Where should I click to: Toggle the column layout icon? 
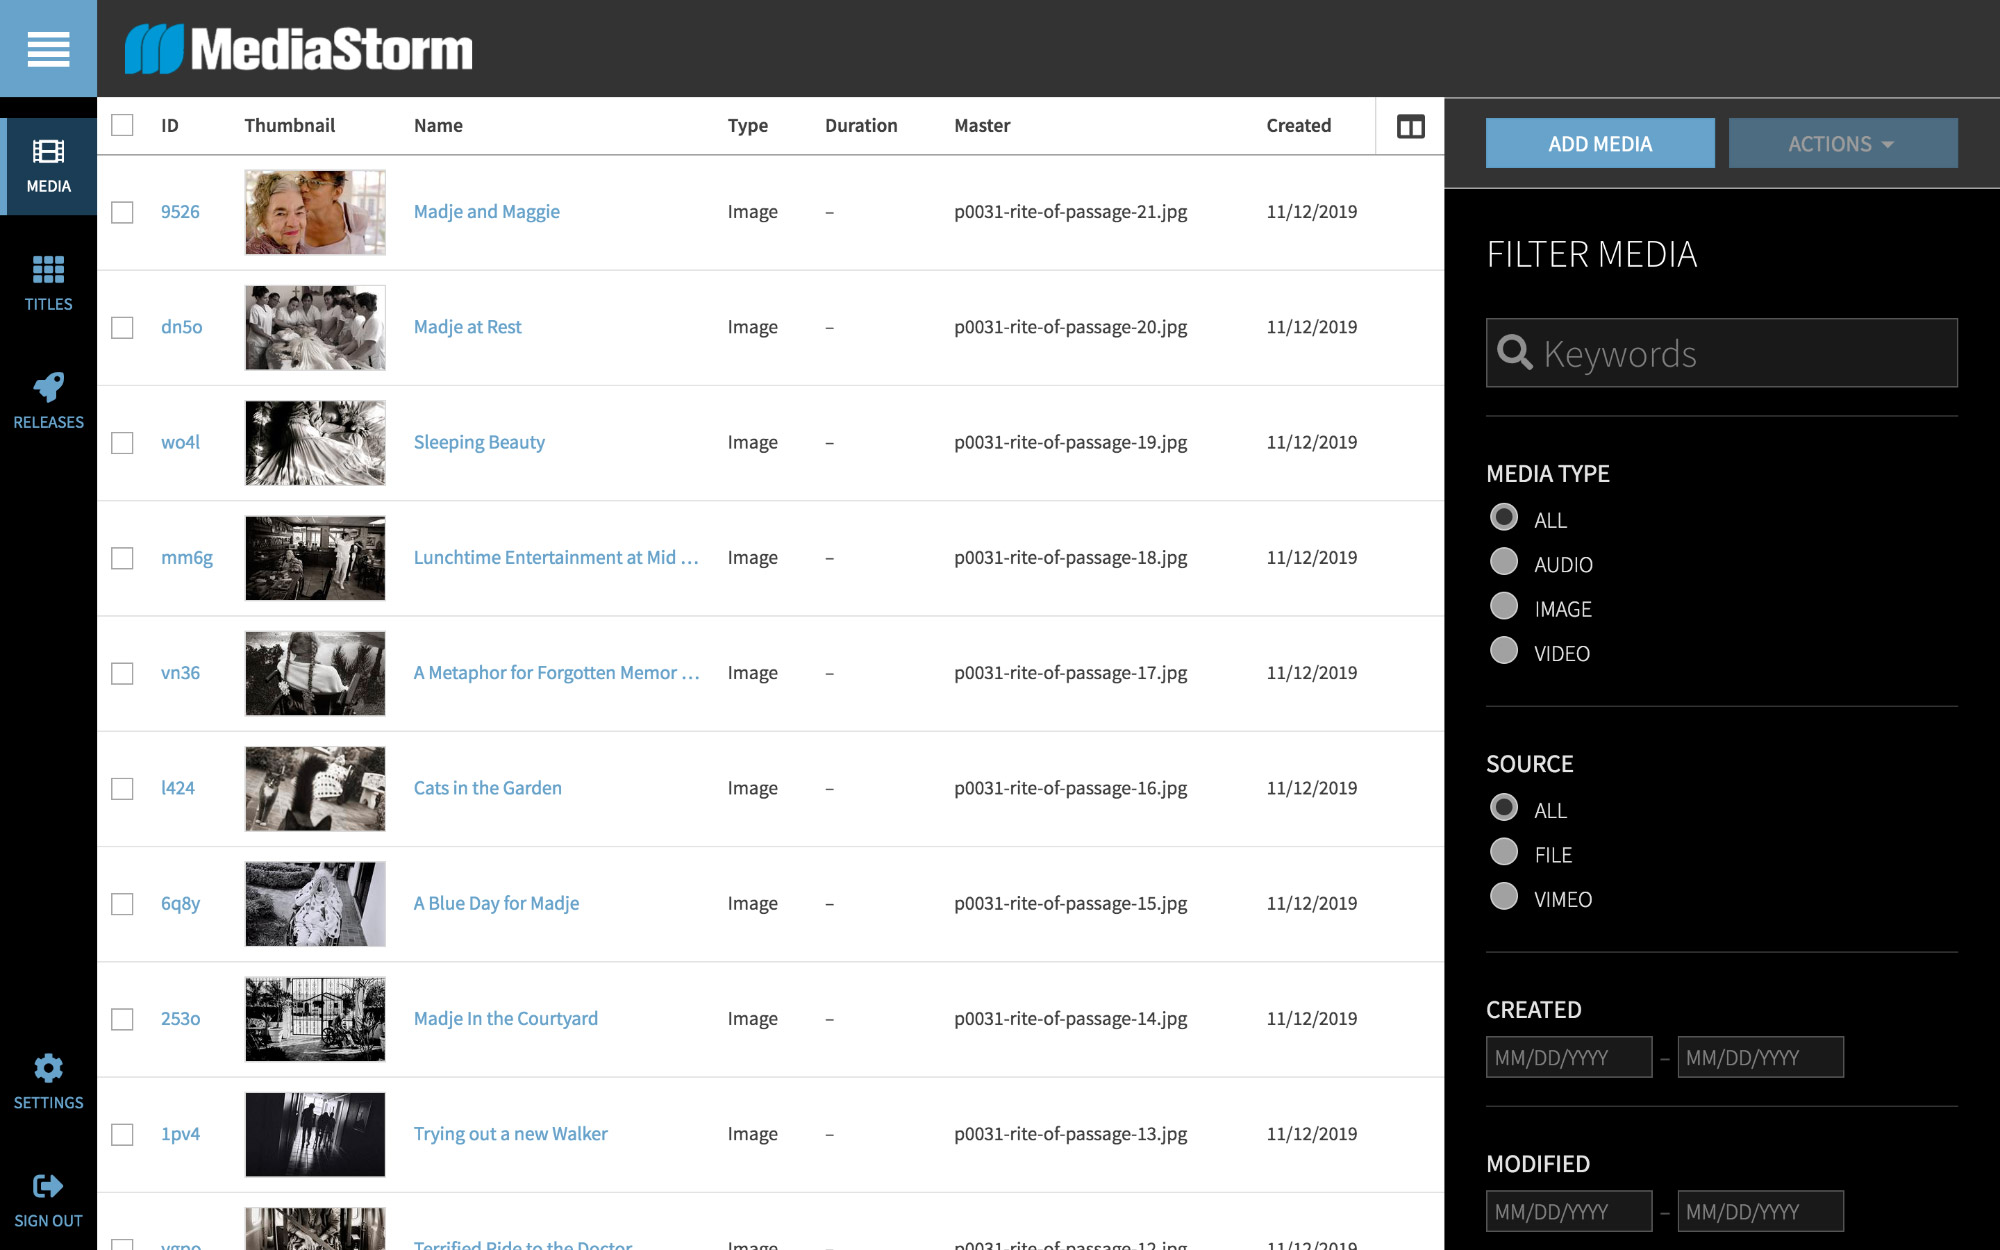[x=1410, y=127]
